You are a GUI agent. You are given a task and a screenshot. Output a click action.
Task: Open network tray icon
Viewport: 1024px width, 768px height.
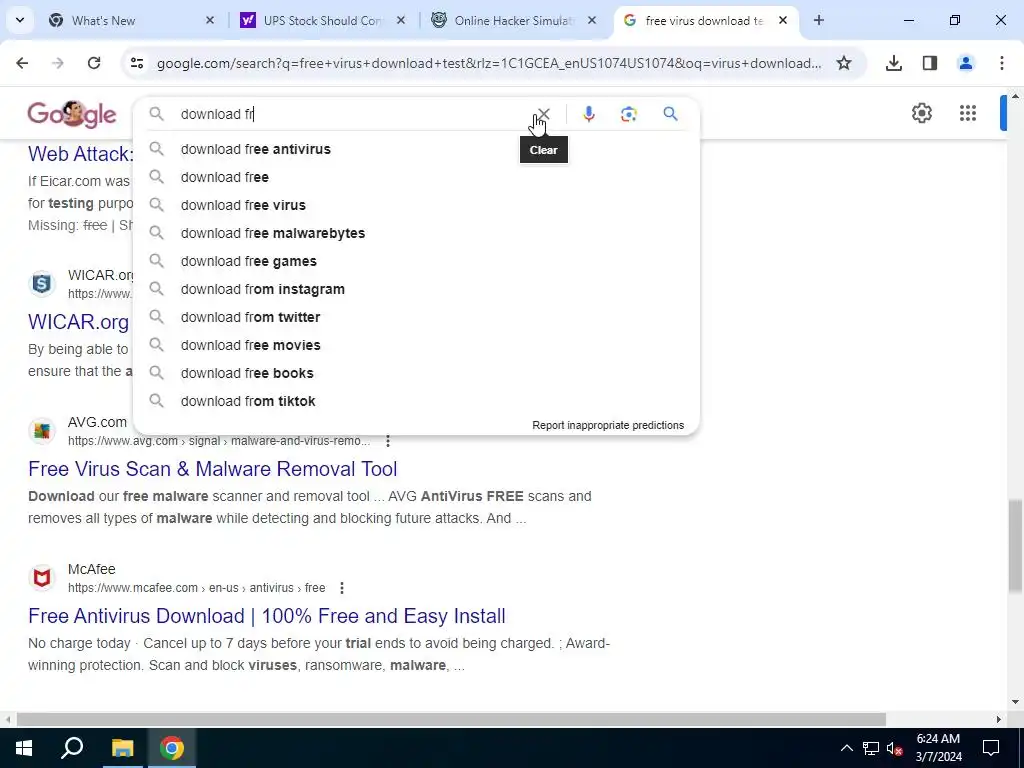(x=871, y=748)
